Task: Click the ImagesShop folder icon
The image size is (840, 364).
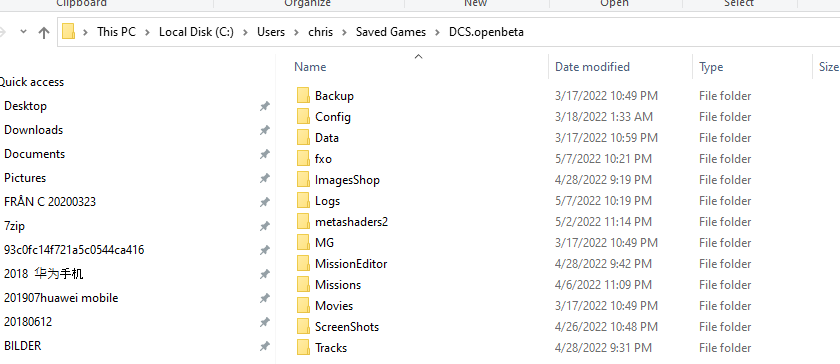Action: [x=303, y=180]
